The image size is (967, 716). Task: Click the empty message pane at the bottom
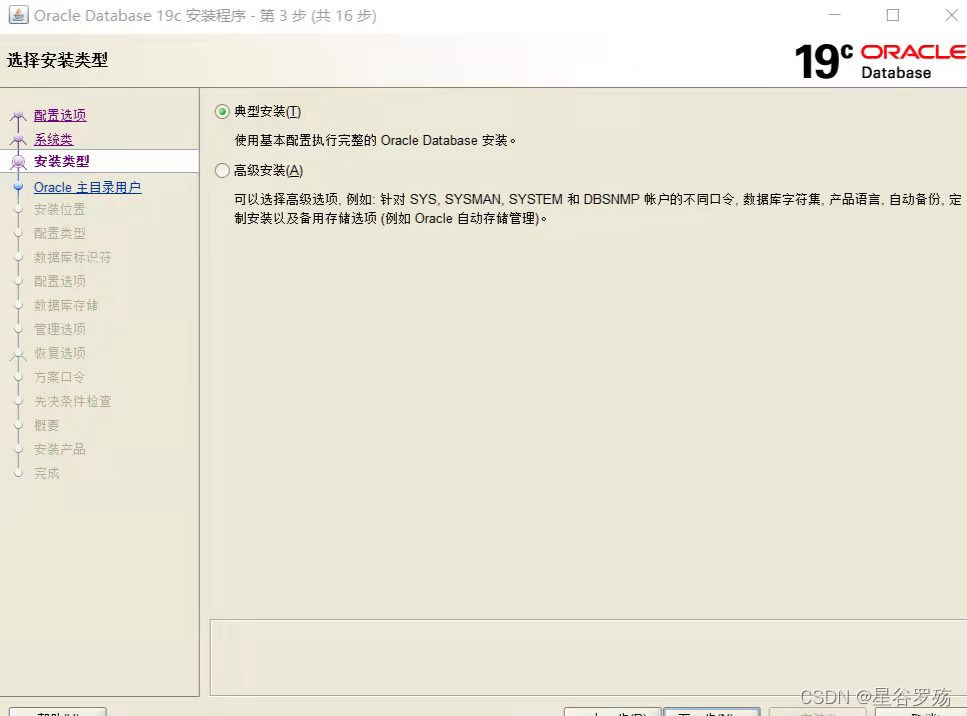(588, 658)
